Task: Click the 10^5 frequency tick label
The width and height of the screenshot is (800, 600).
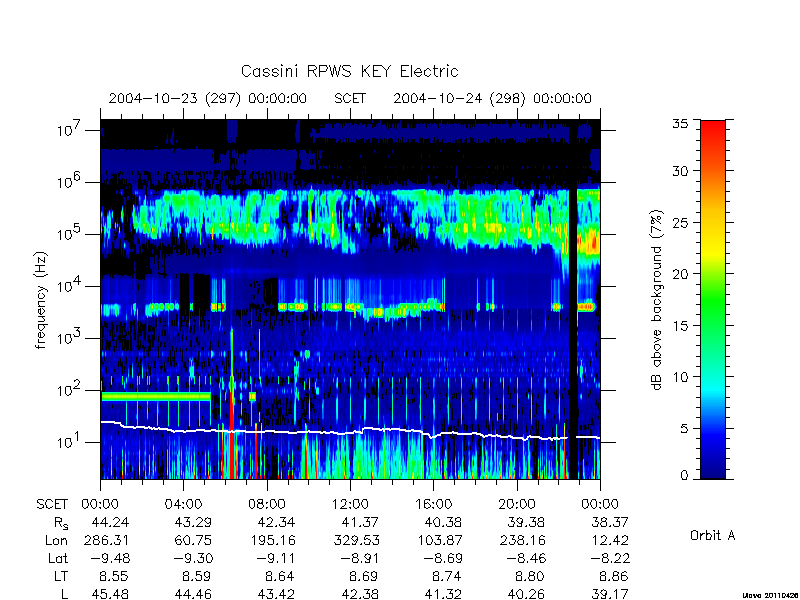Action: pyautogui.click(x=70, y=233)
